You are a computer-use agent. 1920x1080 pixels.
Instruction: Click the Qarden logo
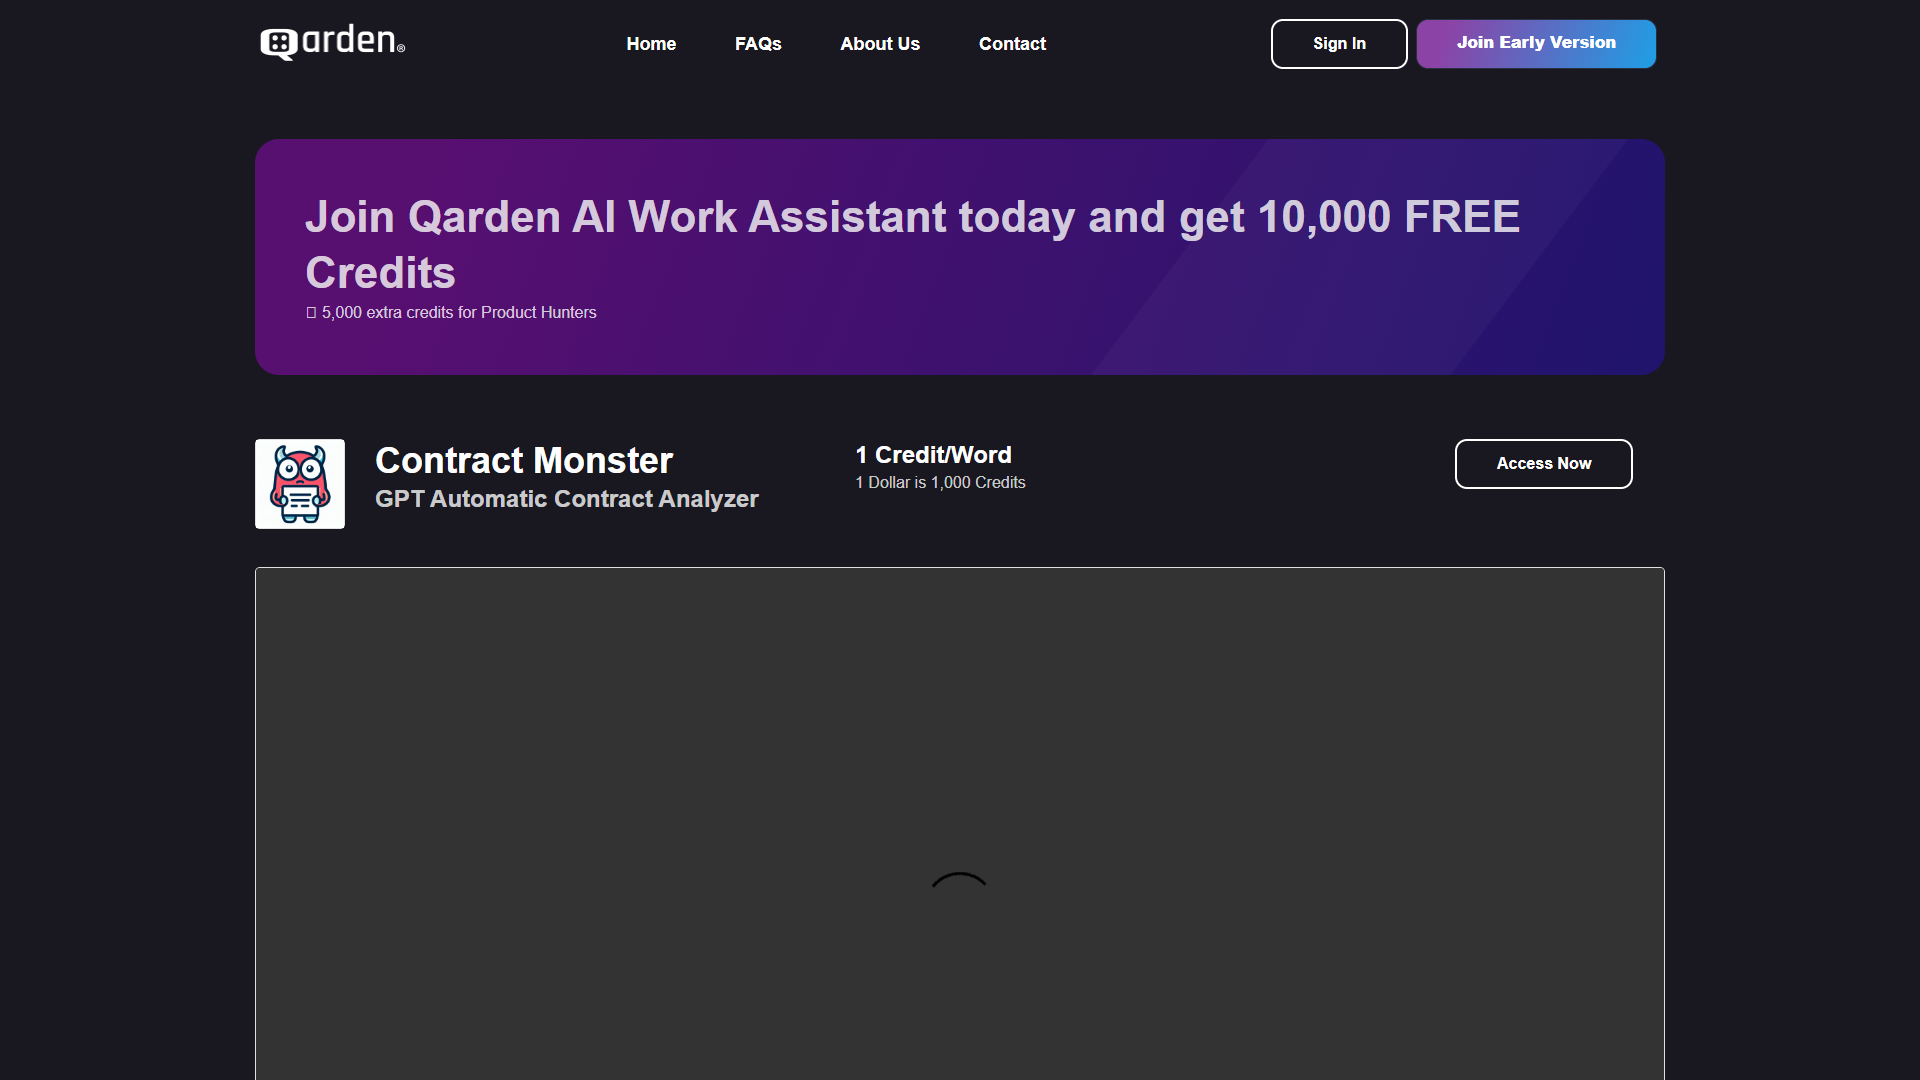332,42
